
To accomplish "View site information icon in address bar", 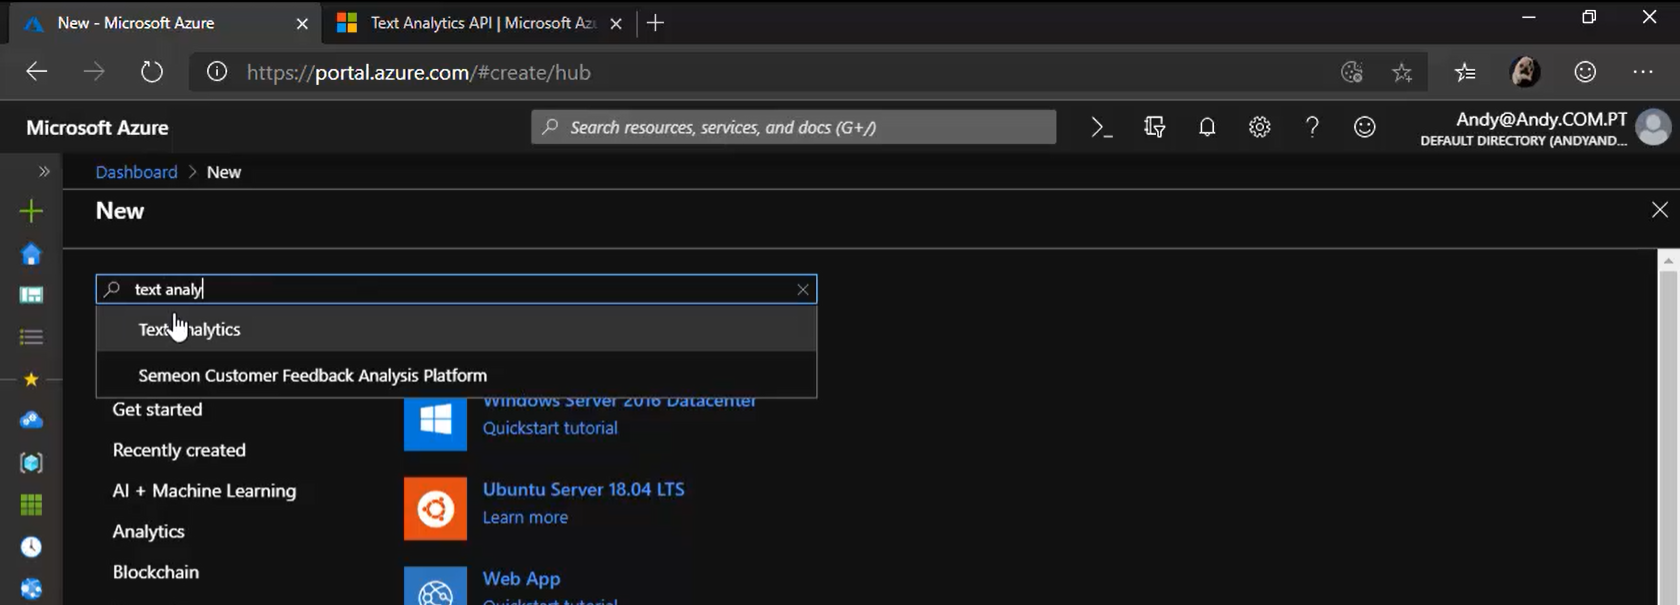I will [x=217, y=72].
